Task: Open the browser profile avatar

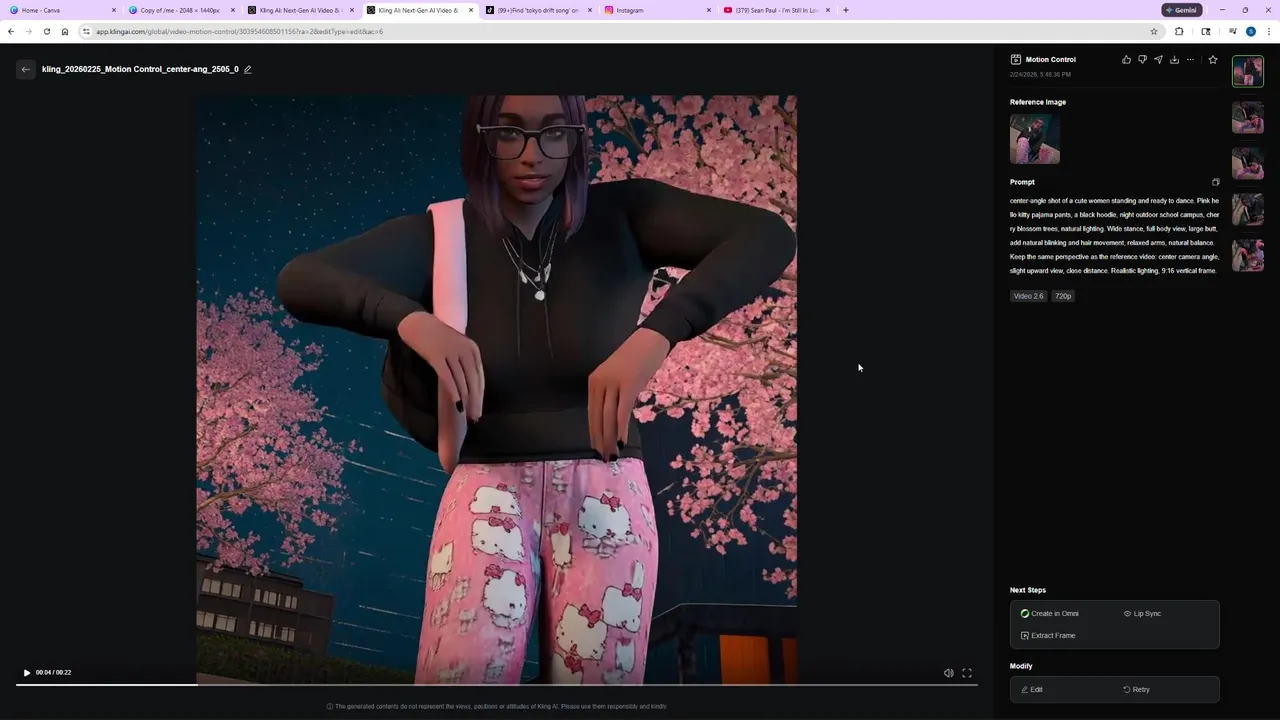Action: 1250,31
